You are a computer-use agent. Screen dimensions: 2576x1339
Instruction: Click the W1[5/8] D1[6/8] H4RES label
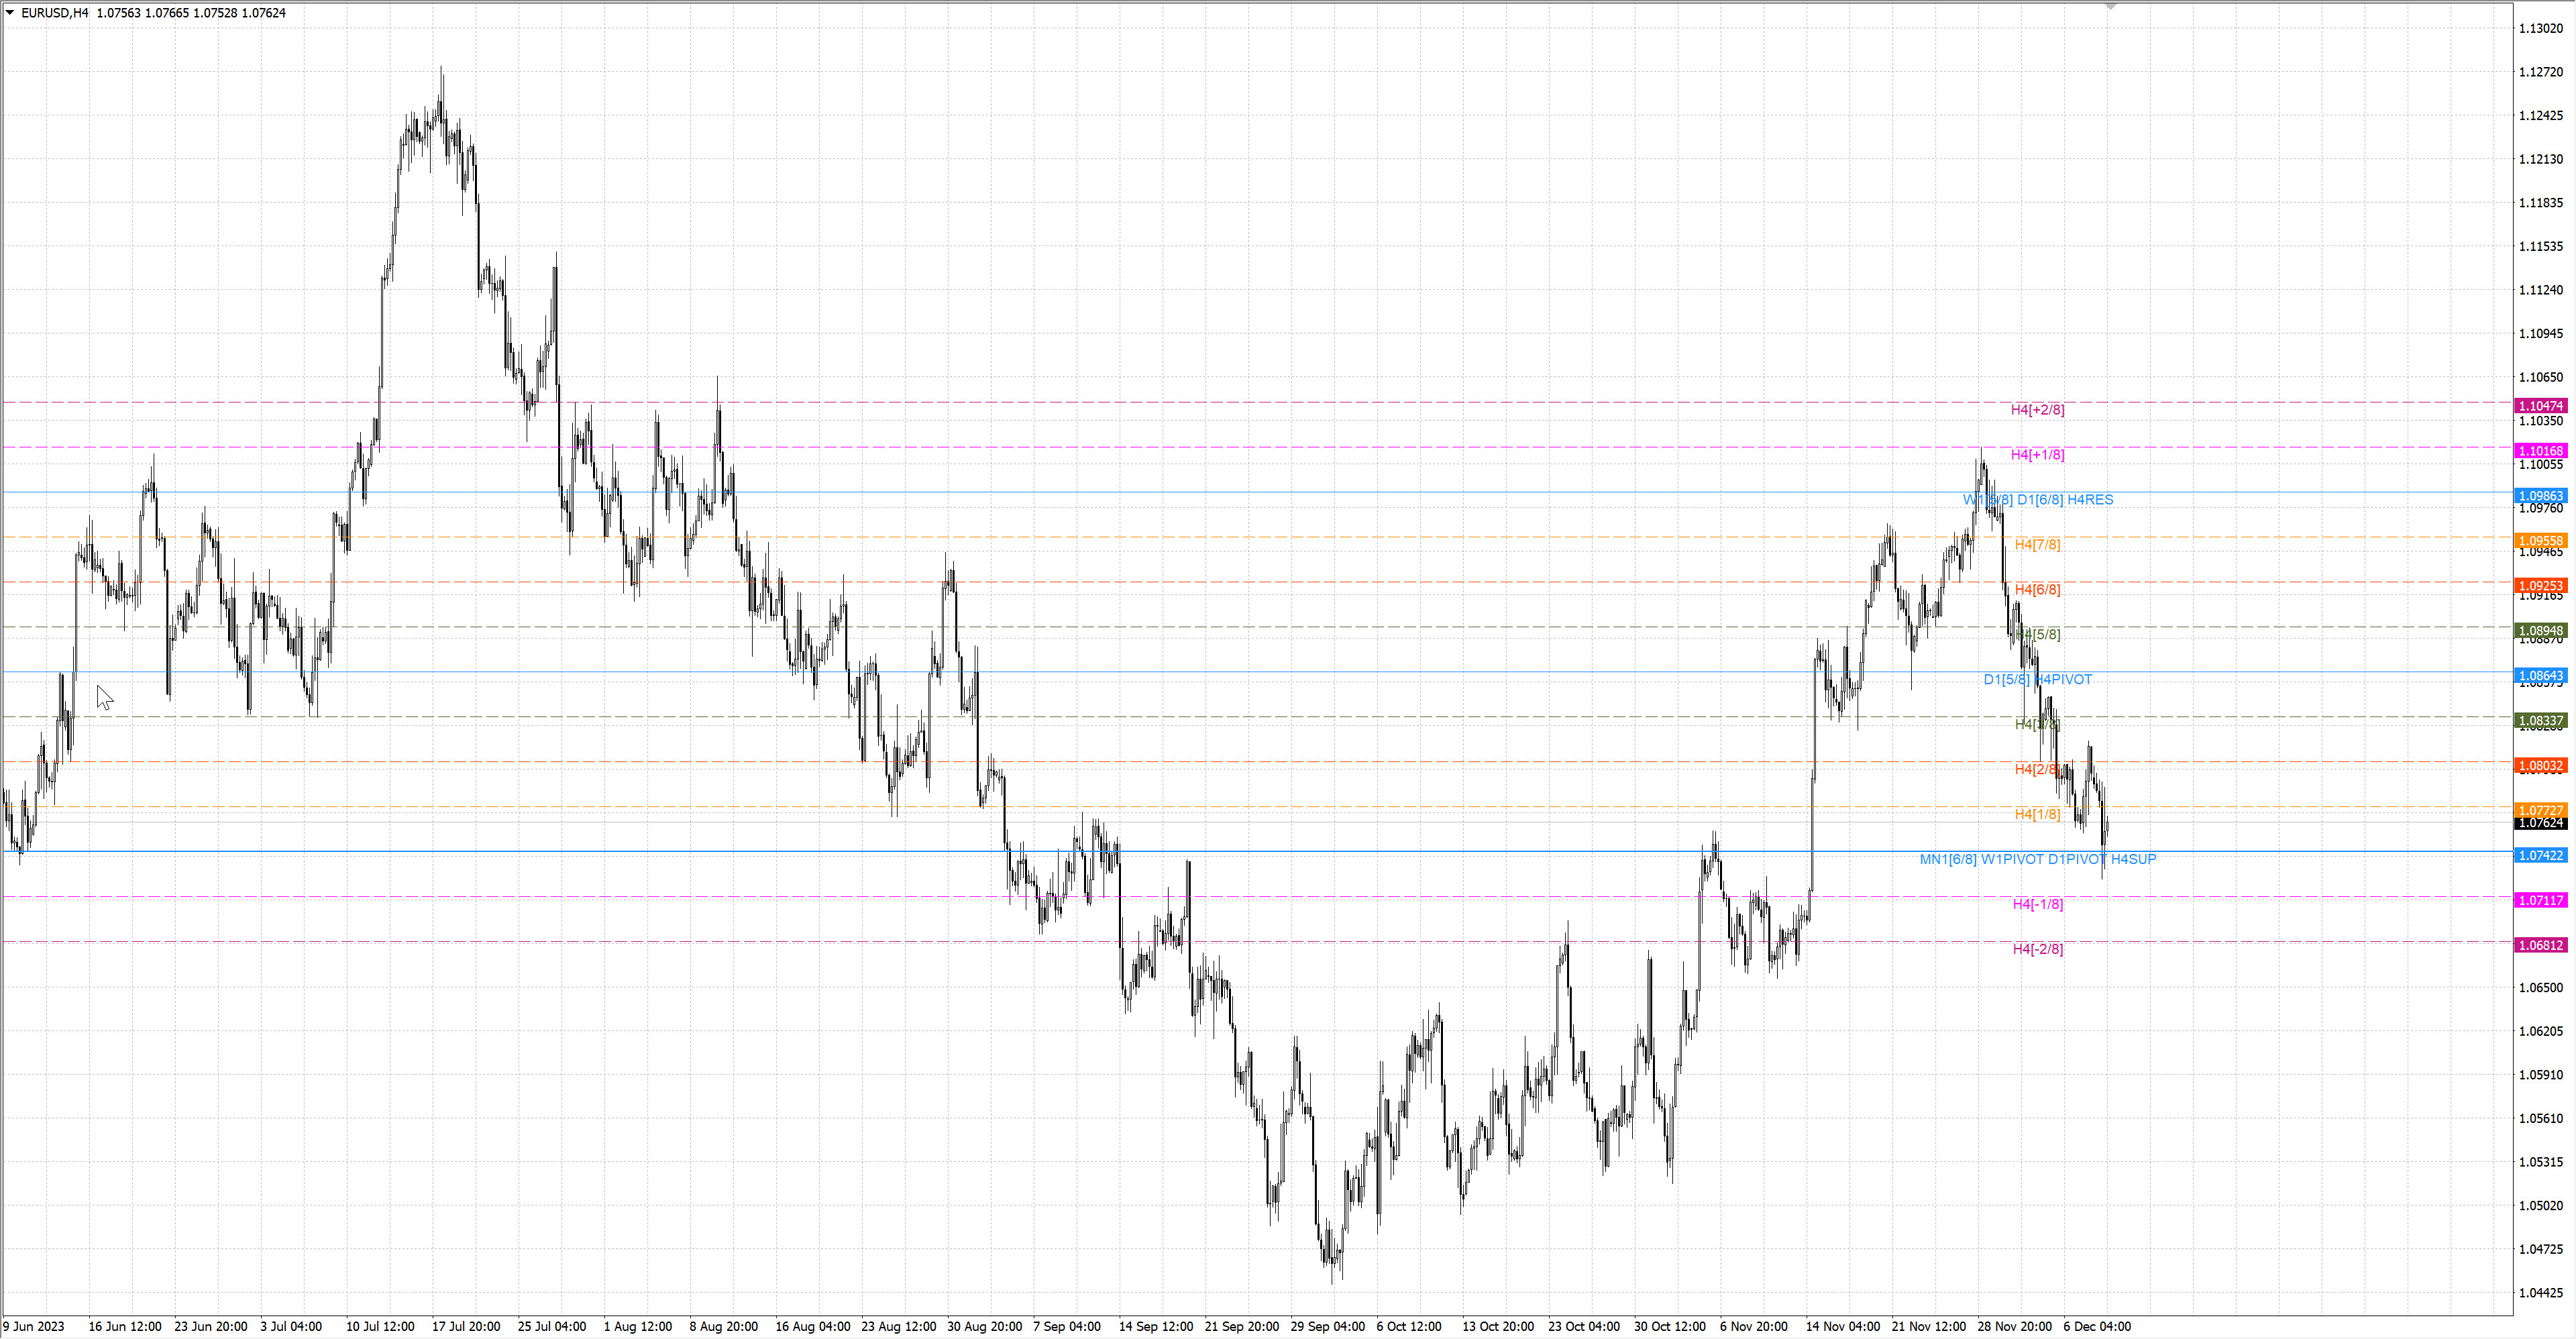click(x=2038, y=500)
